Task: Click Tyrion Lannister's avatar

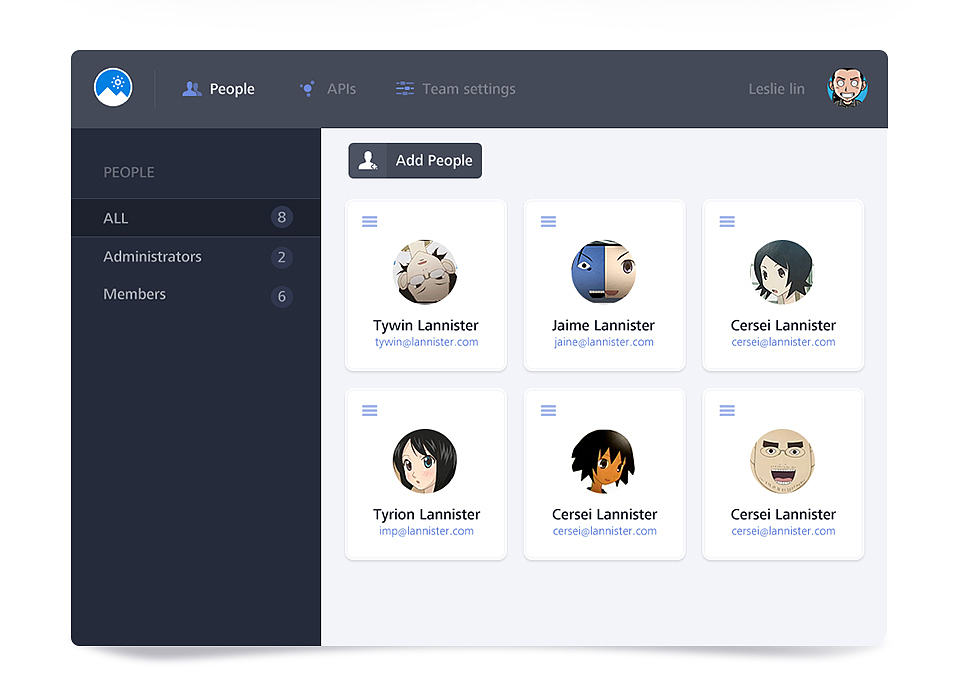Action: point(426,461)
